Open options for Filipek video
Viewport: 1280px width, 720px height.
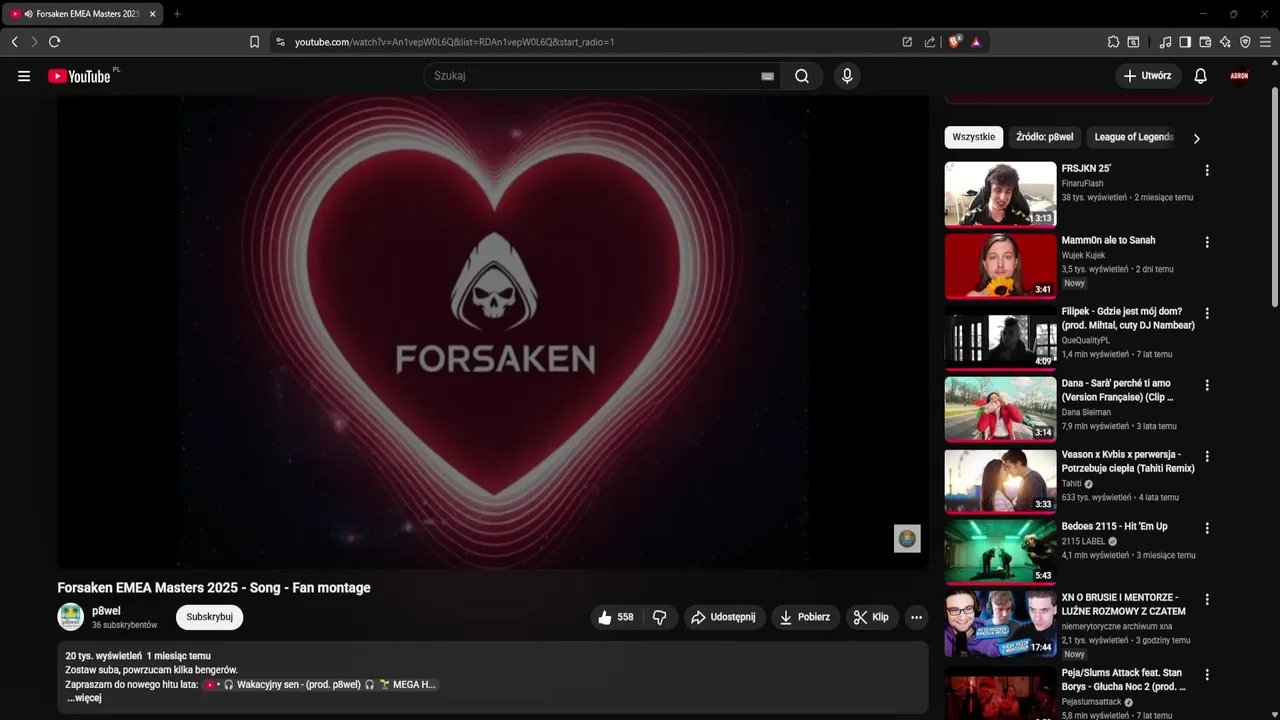1207,313
